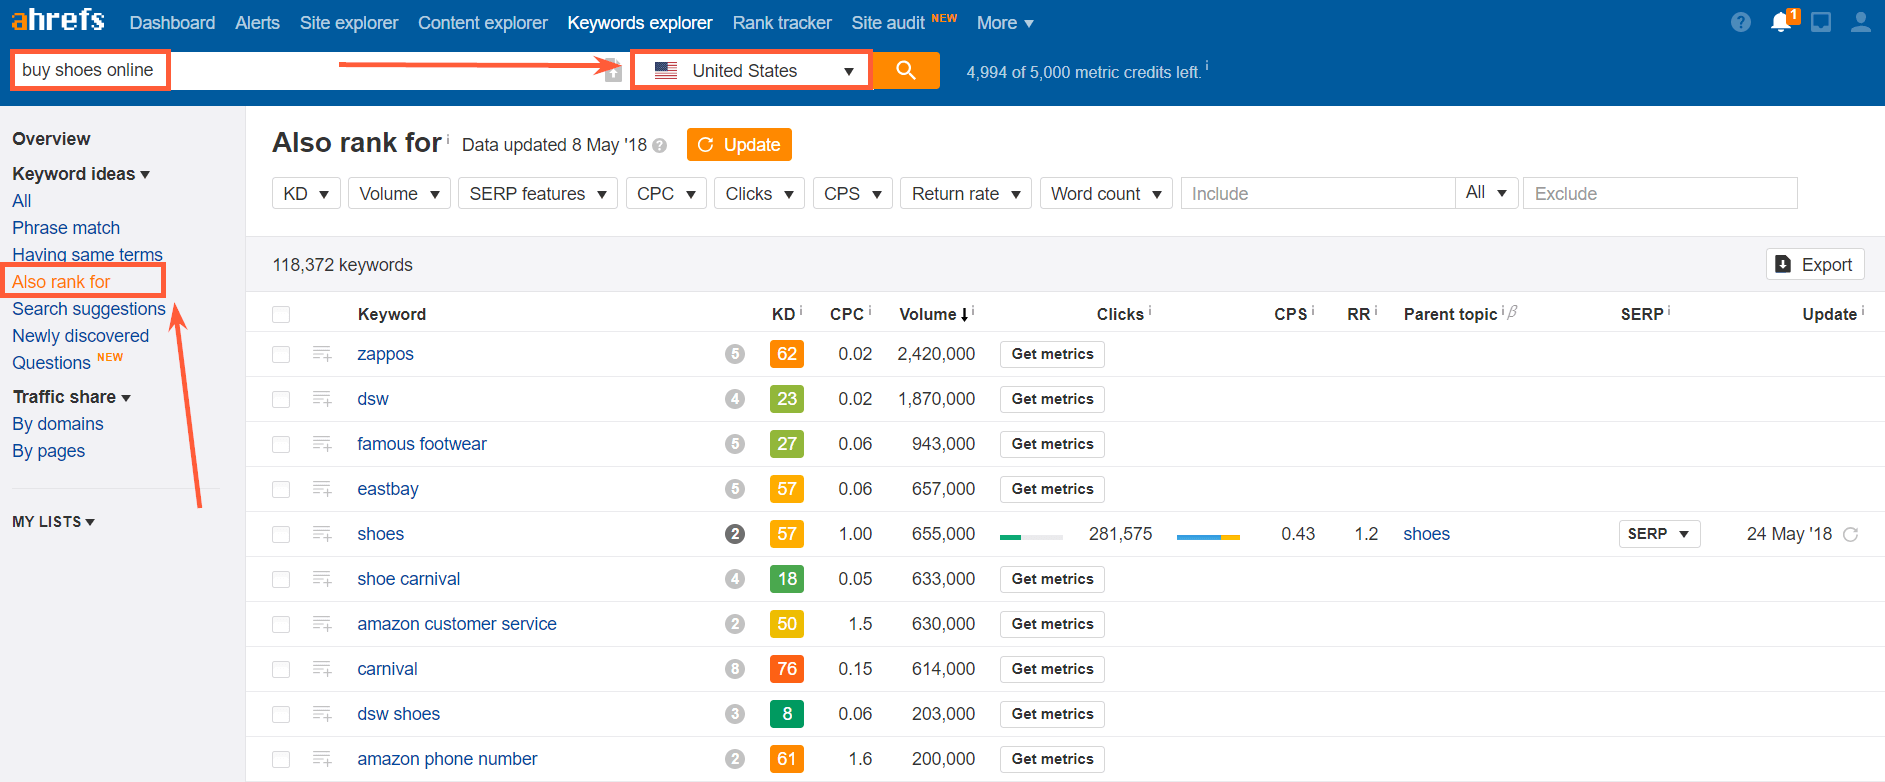Screen dimensions: 1885x782
Task: Export the keyword list
Action: (x=1815, y=265)
